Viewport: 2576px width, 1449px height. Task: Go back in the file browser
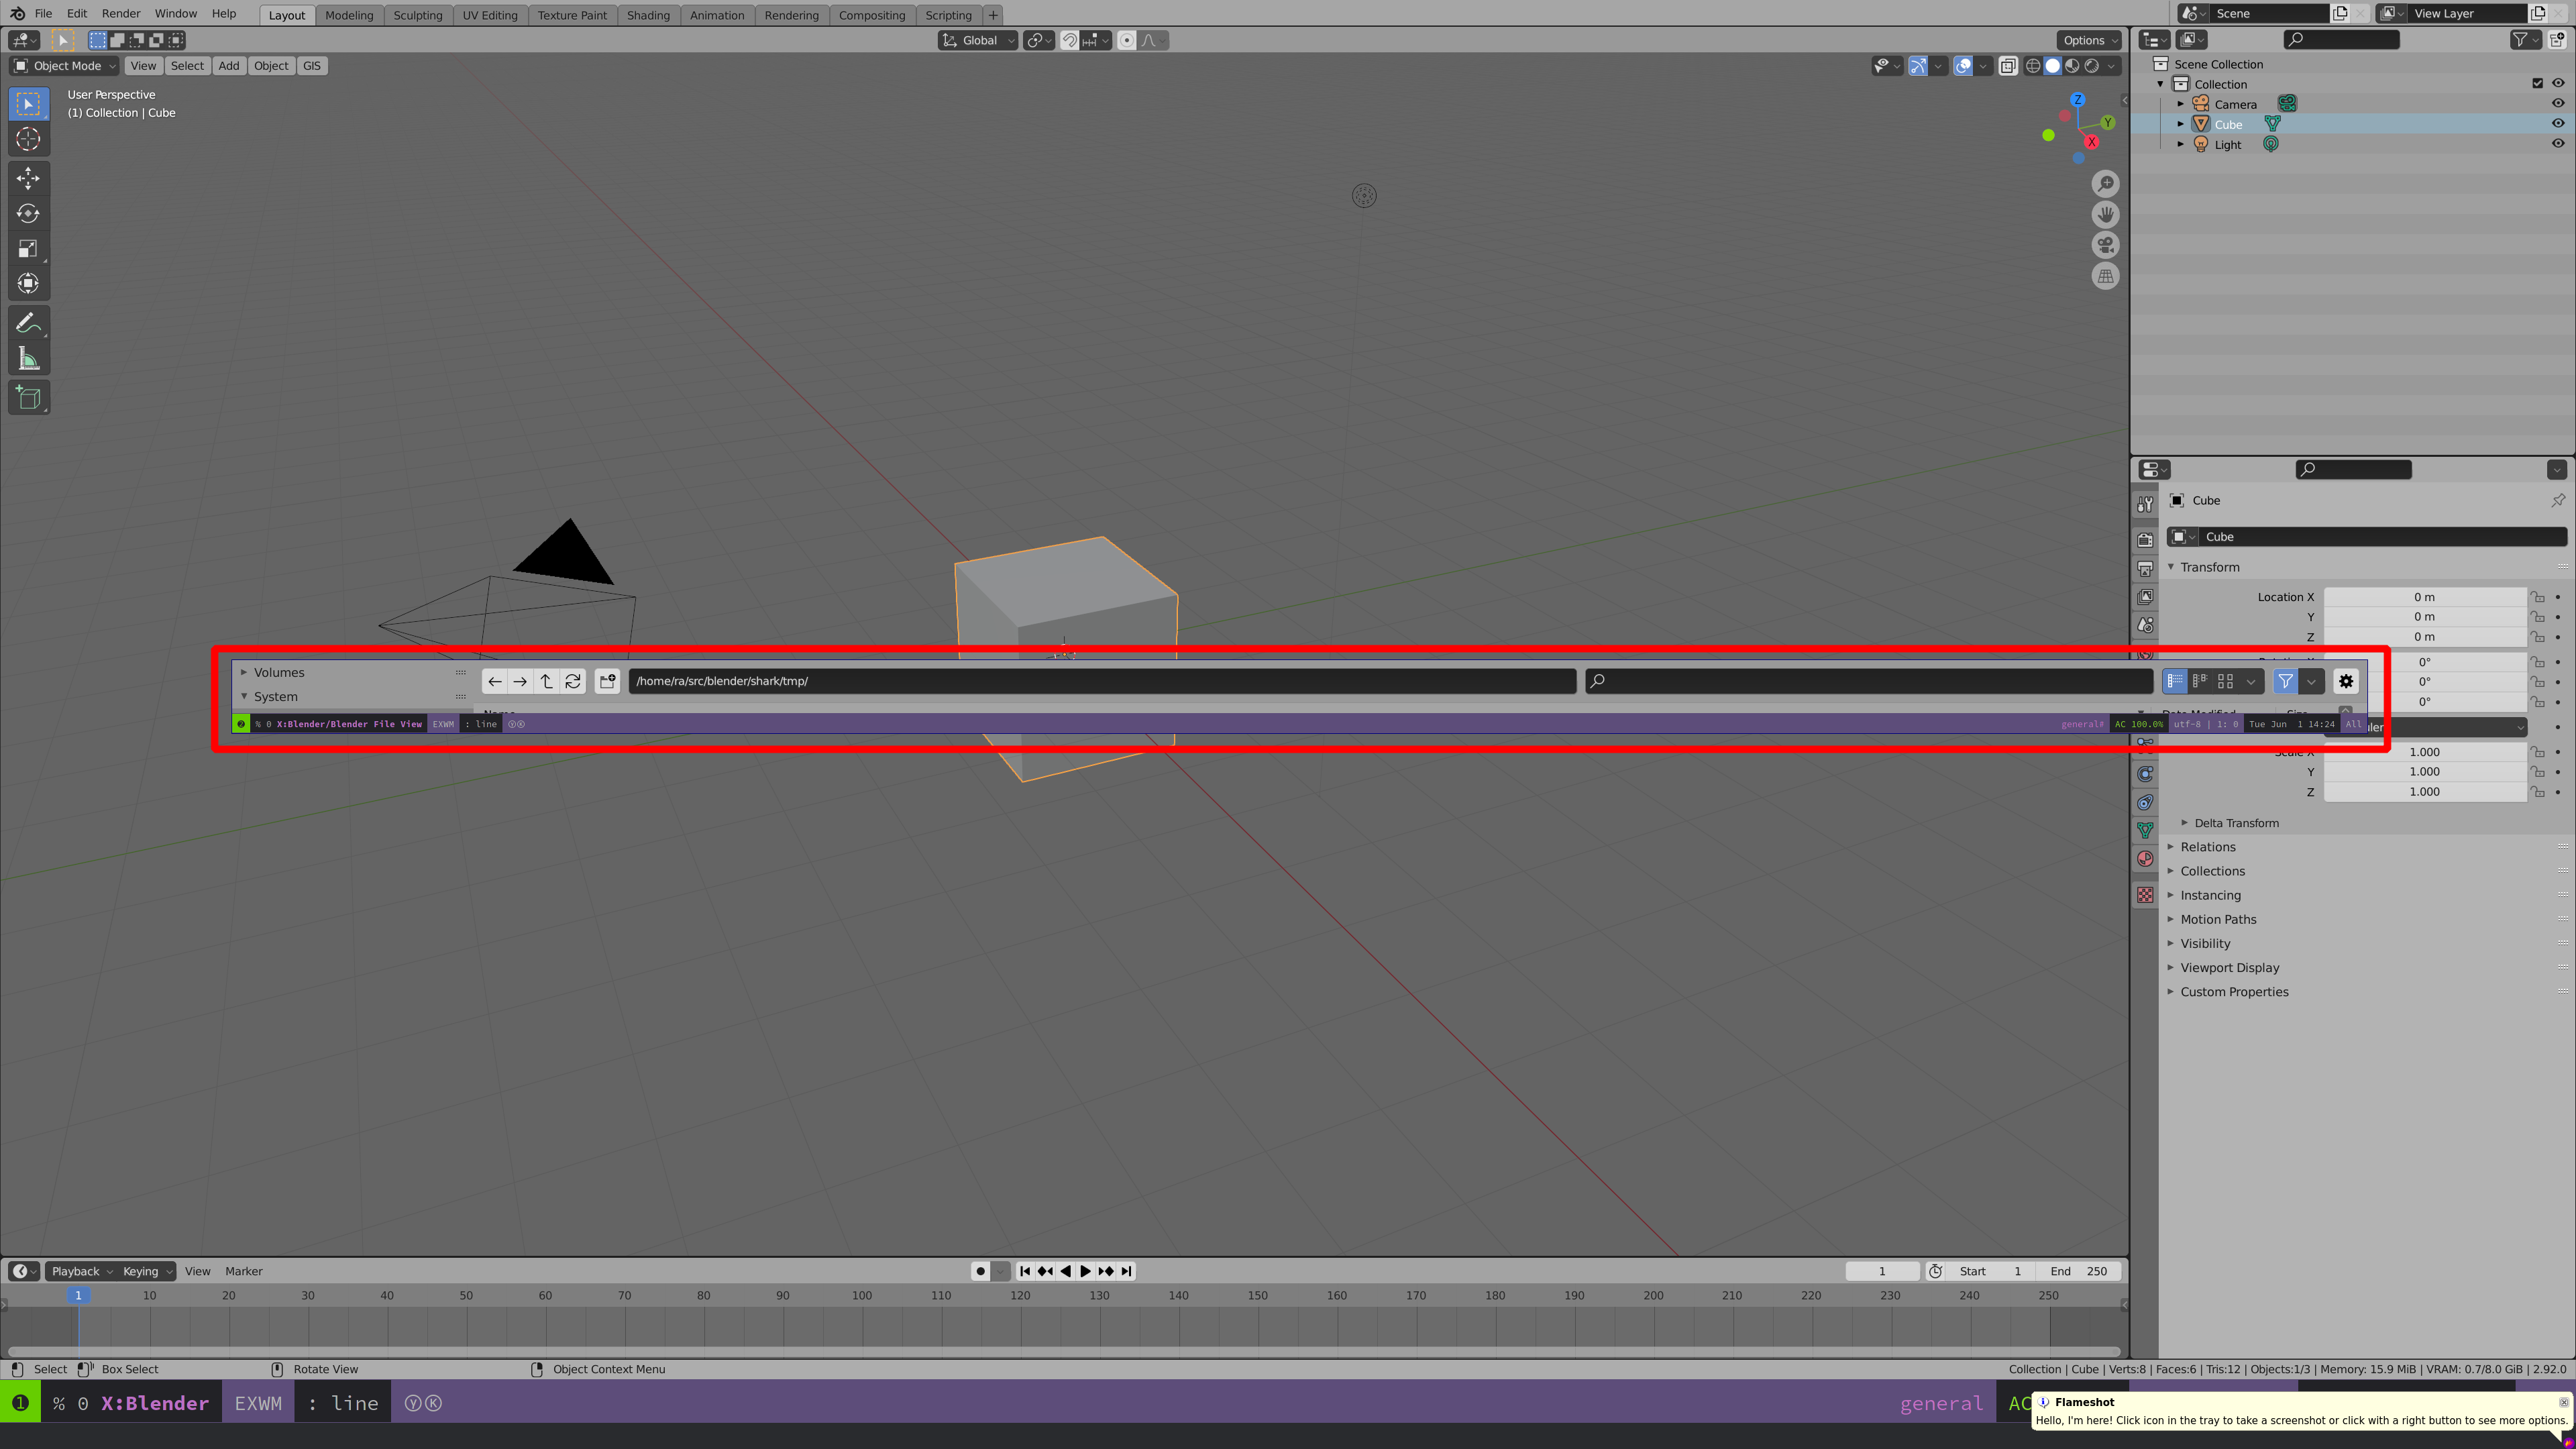(495, 681)
